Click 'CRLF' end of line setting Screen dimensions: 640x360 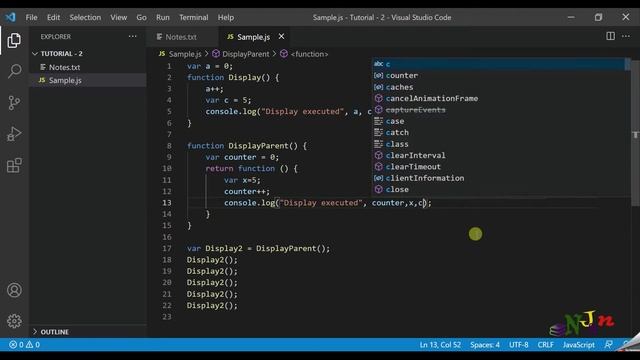point(545,344)
